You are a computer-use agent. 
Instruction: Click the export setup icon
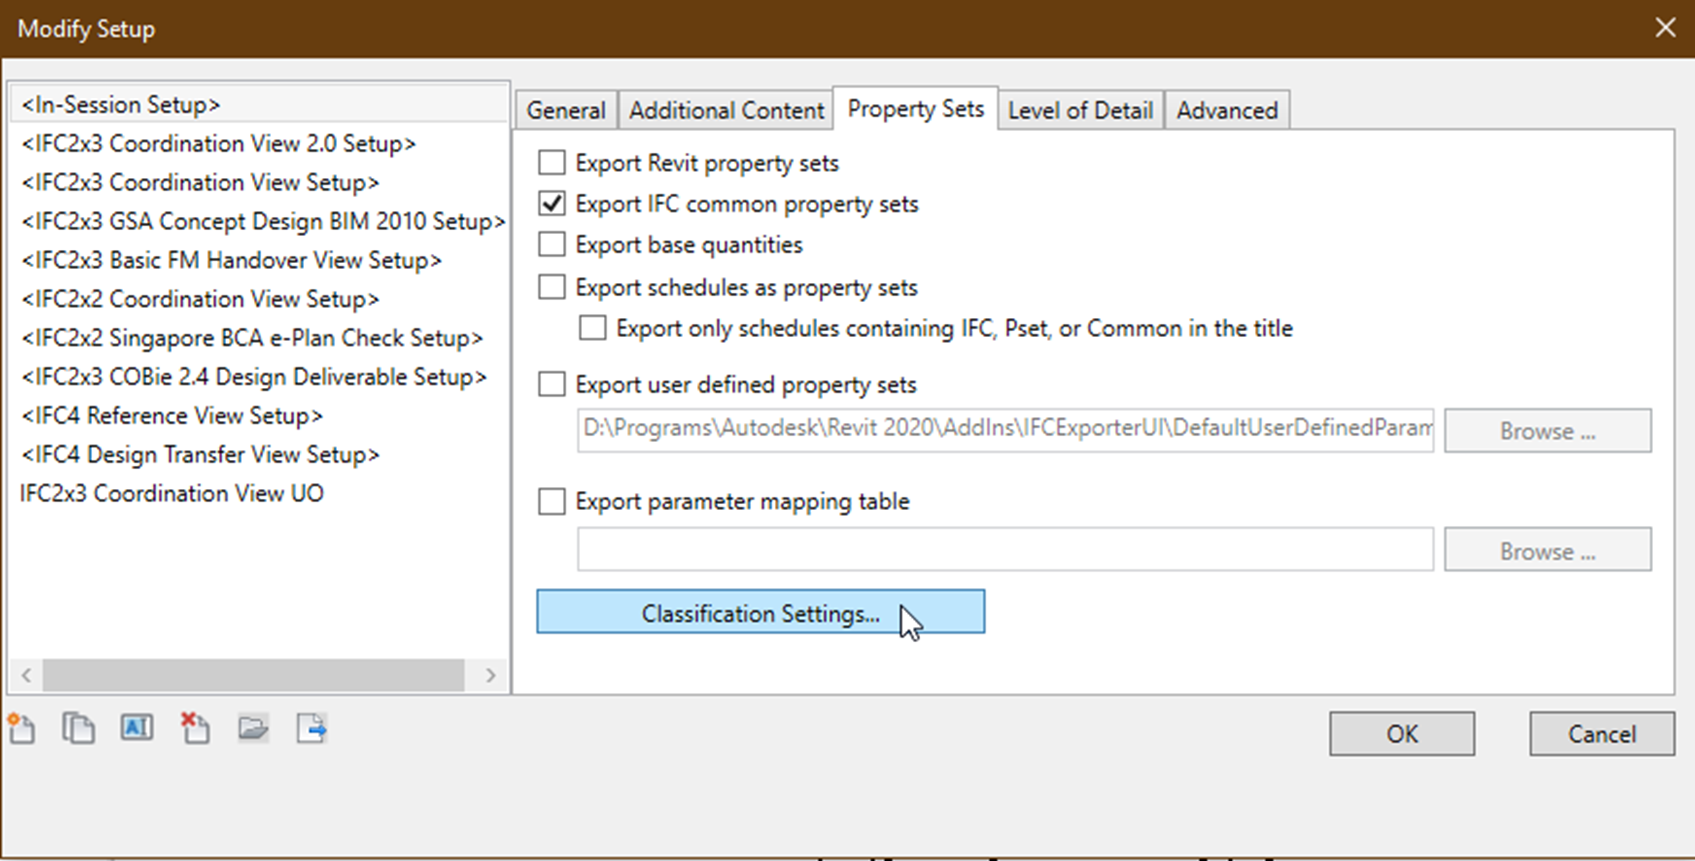click(x=311, y=729)
